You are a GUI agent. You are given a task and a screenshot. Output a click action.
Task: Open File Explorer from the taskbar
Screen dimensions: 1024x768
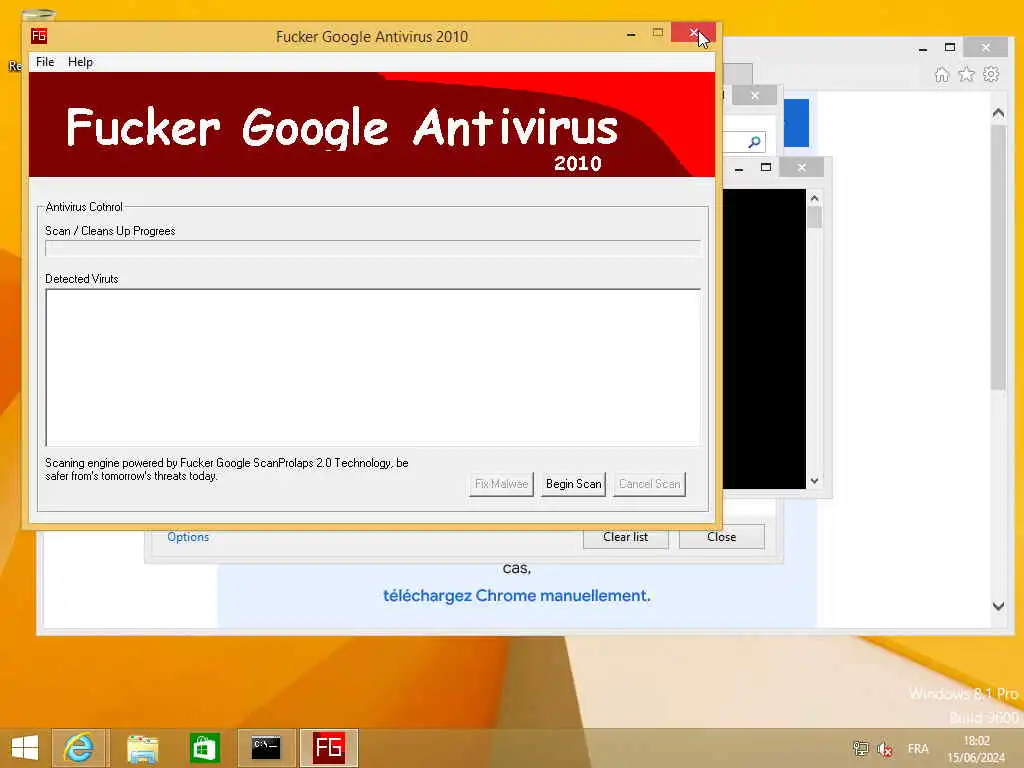coord(142,748)
